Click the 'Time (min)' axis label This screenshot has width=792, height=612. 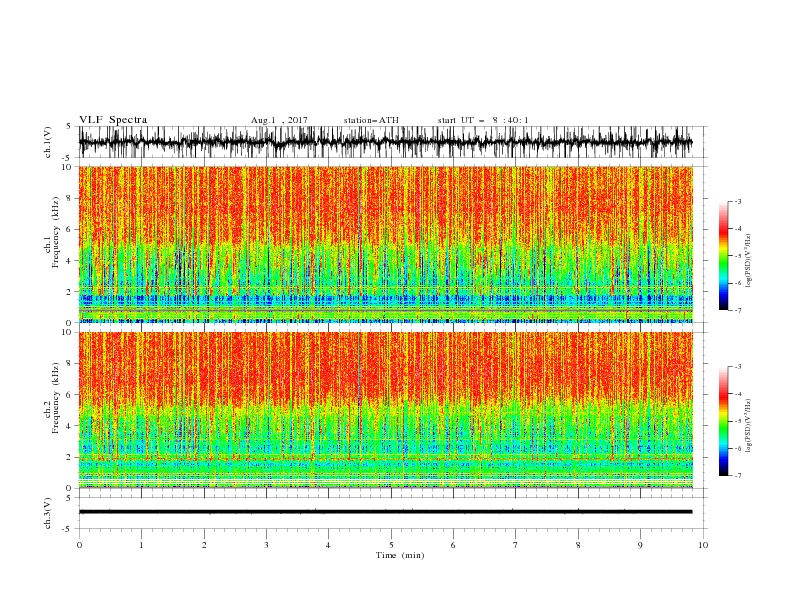[x=400, y=555]
